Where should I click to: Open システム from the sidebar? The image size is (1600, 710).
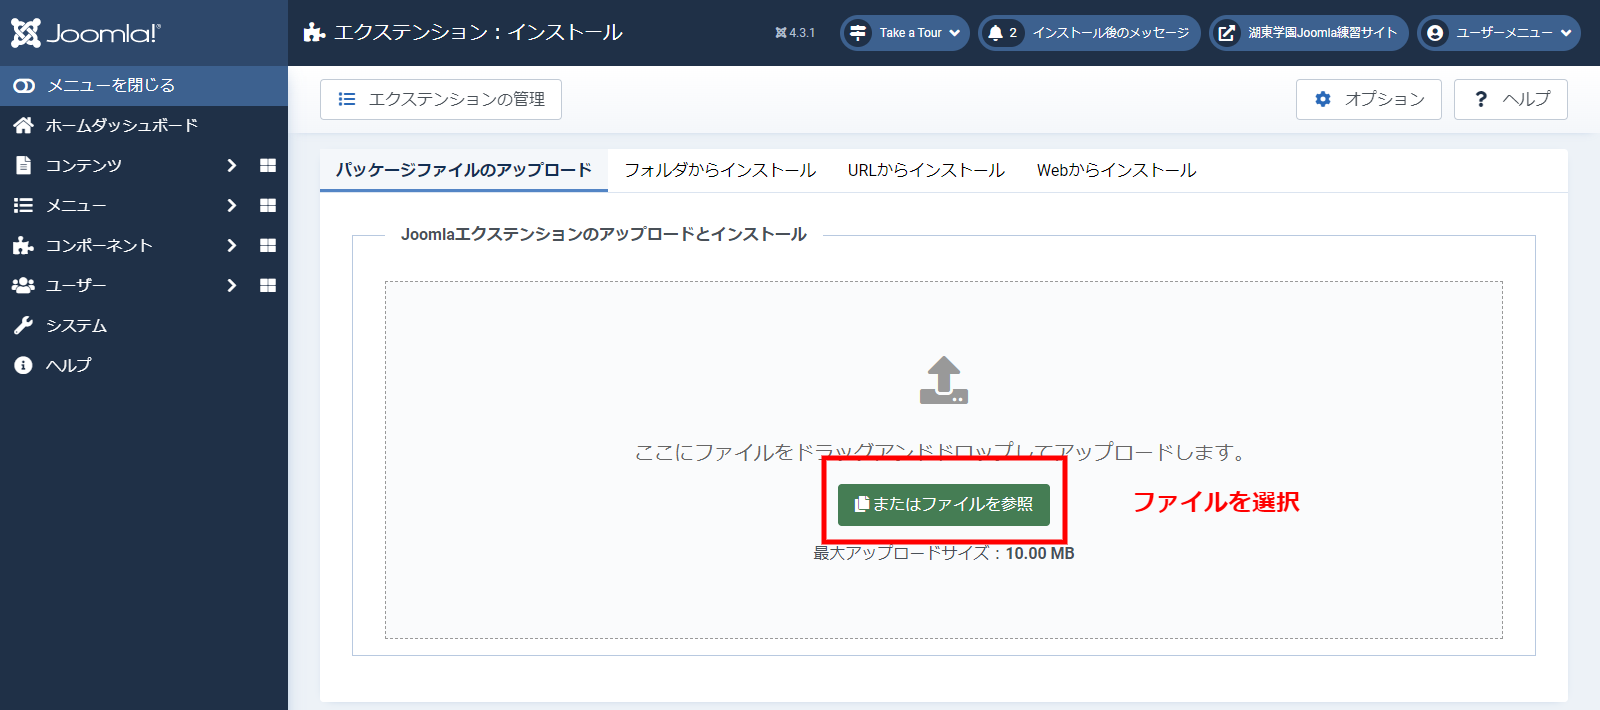76,325
